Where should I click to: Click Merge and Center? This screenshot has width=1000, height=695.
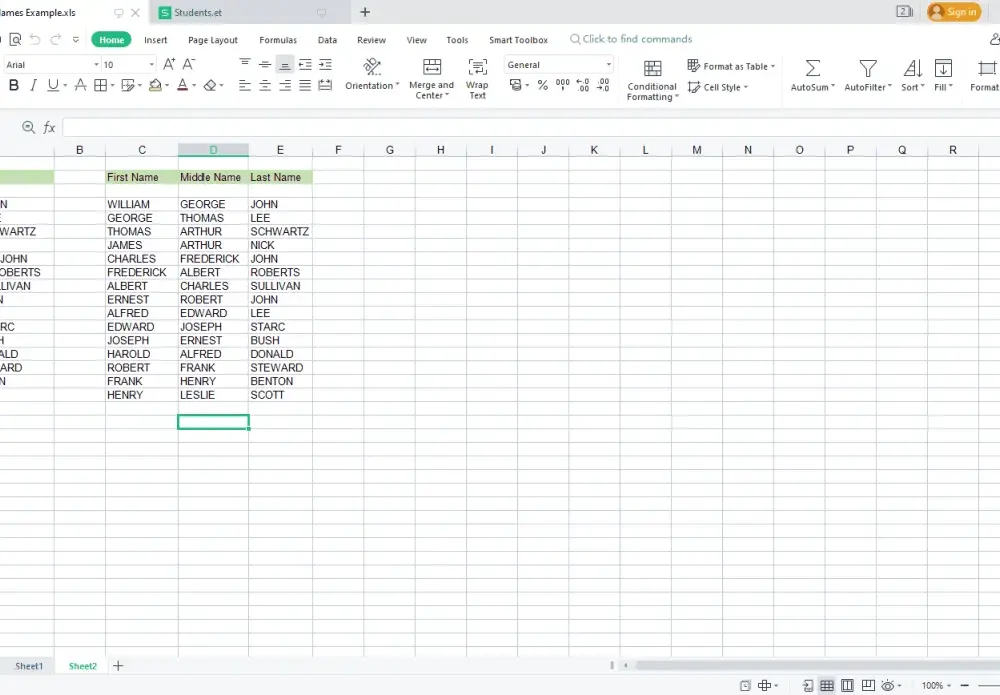[432, 78]
